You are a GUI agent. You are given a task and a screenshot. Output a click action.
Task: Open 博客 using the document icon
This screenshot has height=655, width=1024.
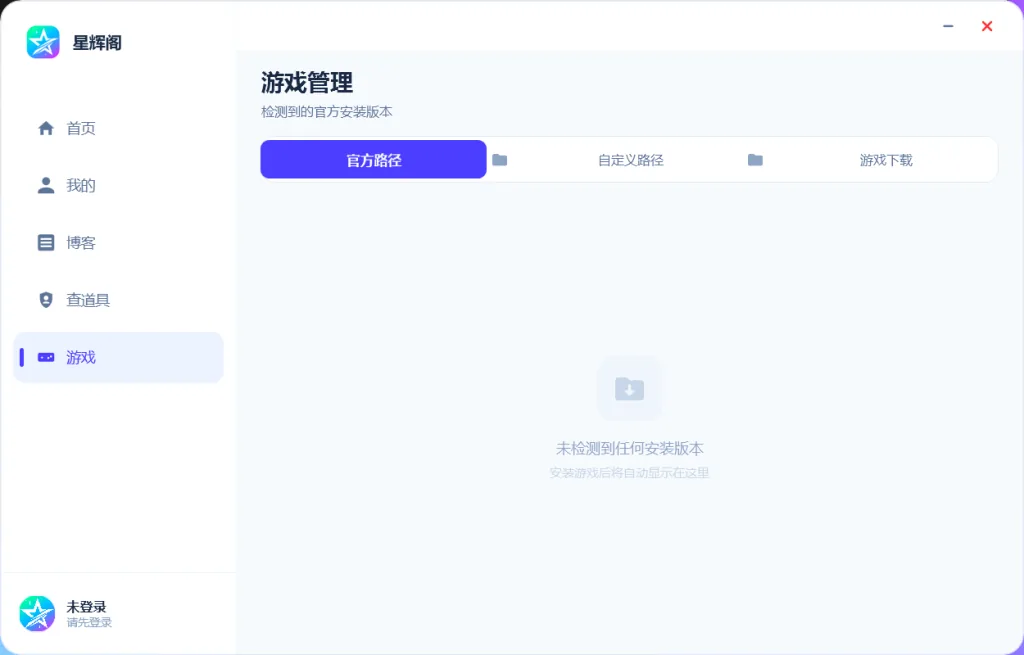46,243
